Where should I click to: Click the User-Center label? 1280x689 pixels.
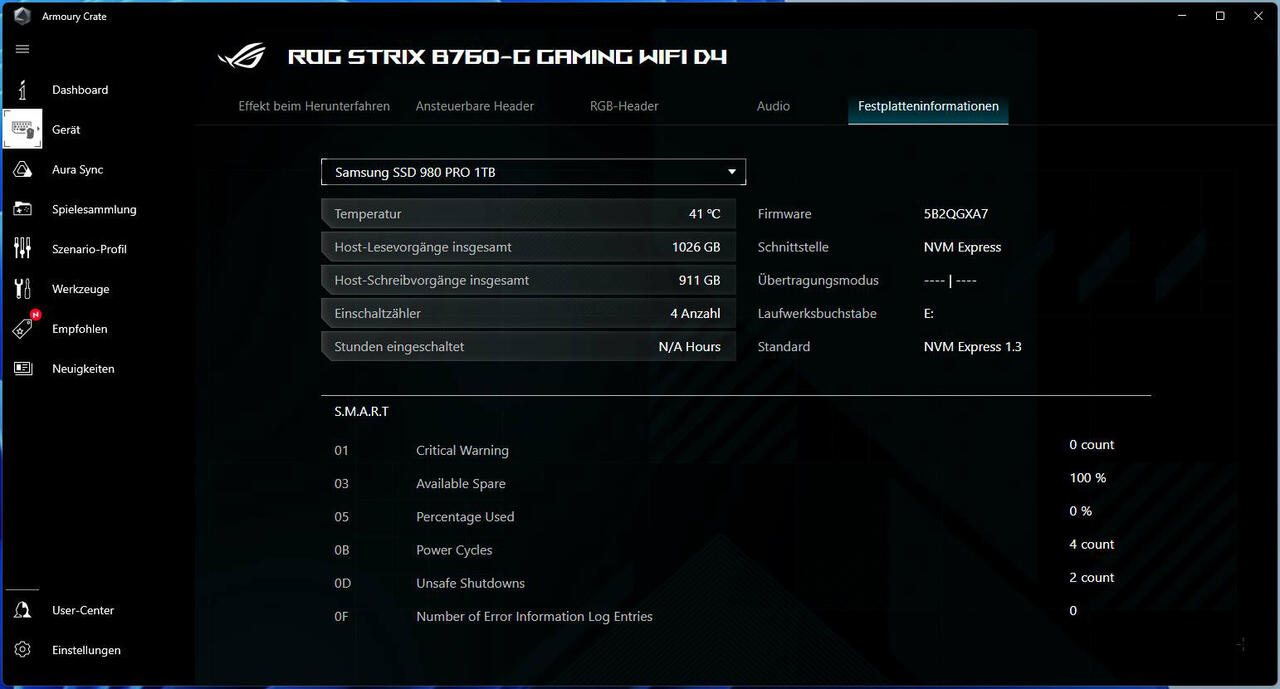pyautogui.click(x=83, y=610)
